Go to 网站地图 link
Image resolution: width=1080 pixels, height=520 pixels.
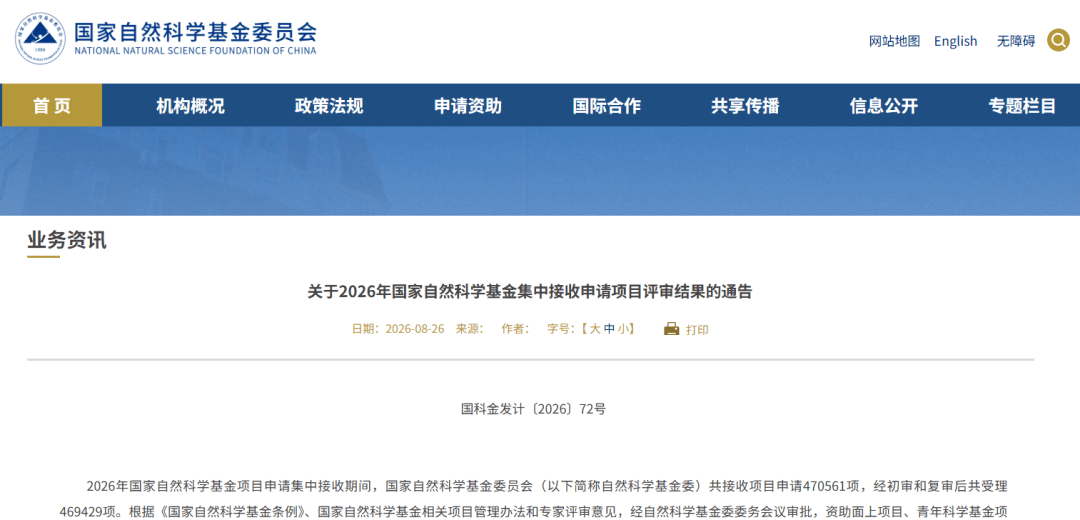click(x=894, y=41)
